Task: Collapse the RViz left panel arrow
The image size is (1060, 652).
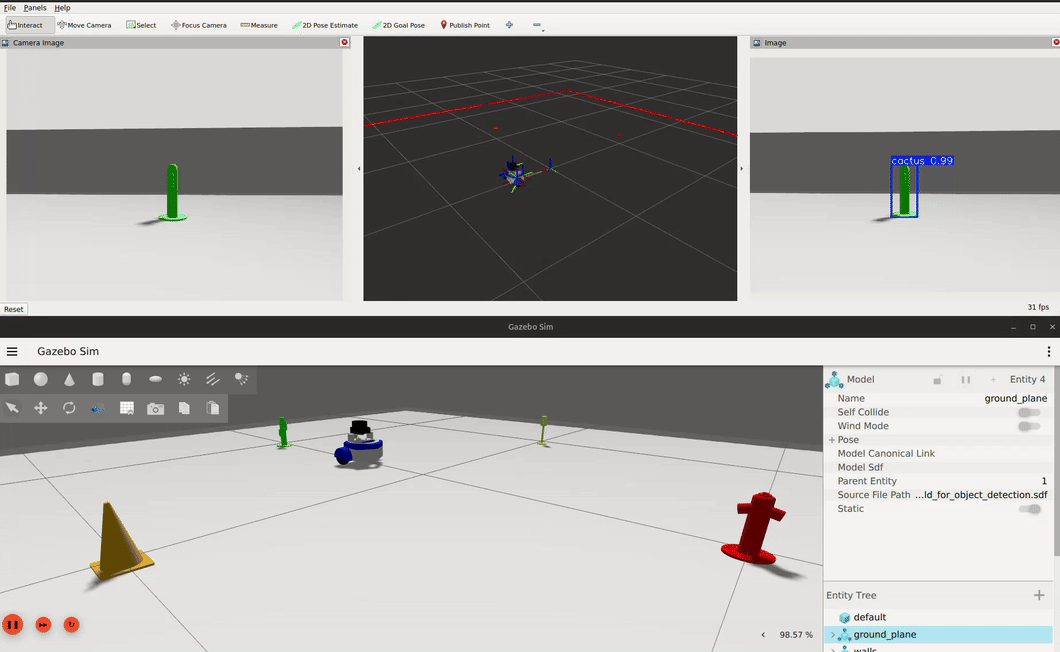Action: [x=359, y=168]
